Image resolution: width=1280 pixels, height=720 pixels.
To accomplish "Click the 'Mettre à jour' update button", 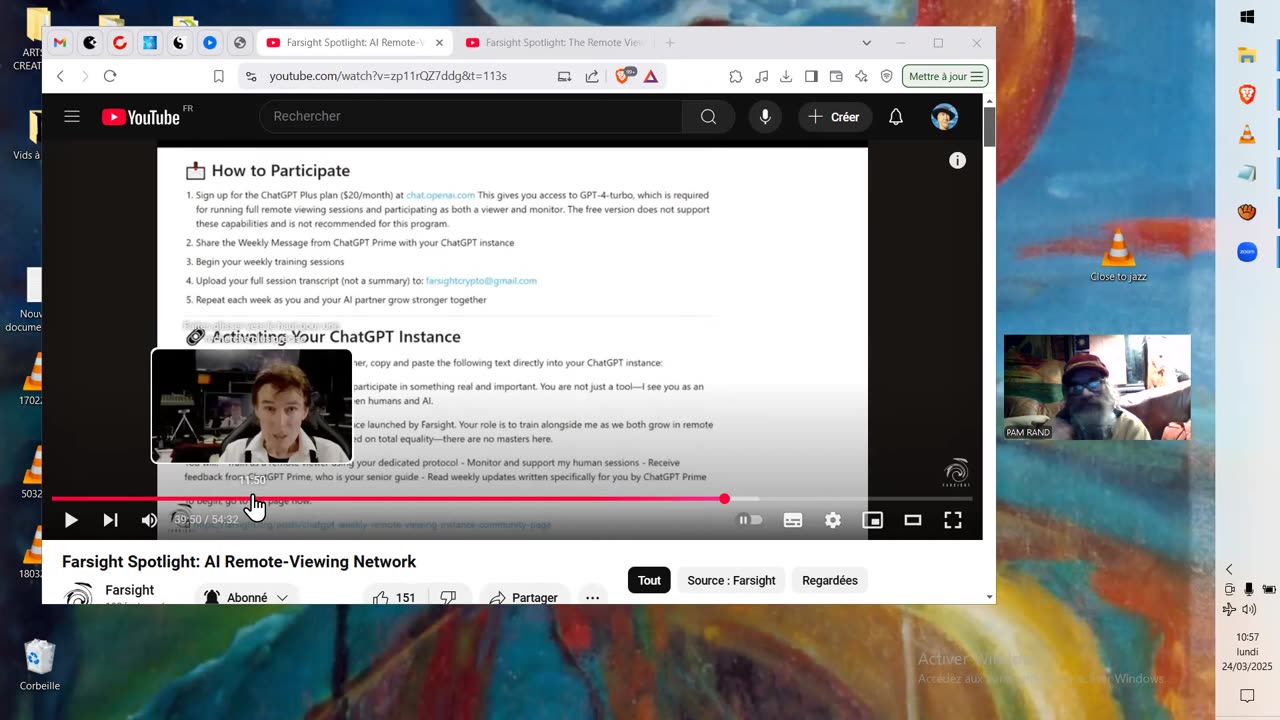I will [x=945, y=76].
